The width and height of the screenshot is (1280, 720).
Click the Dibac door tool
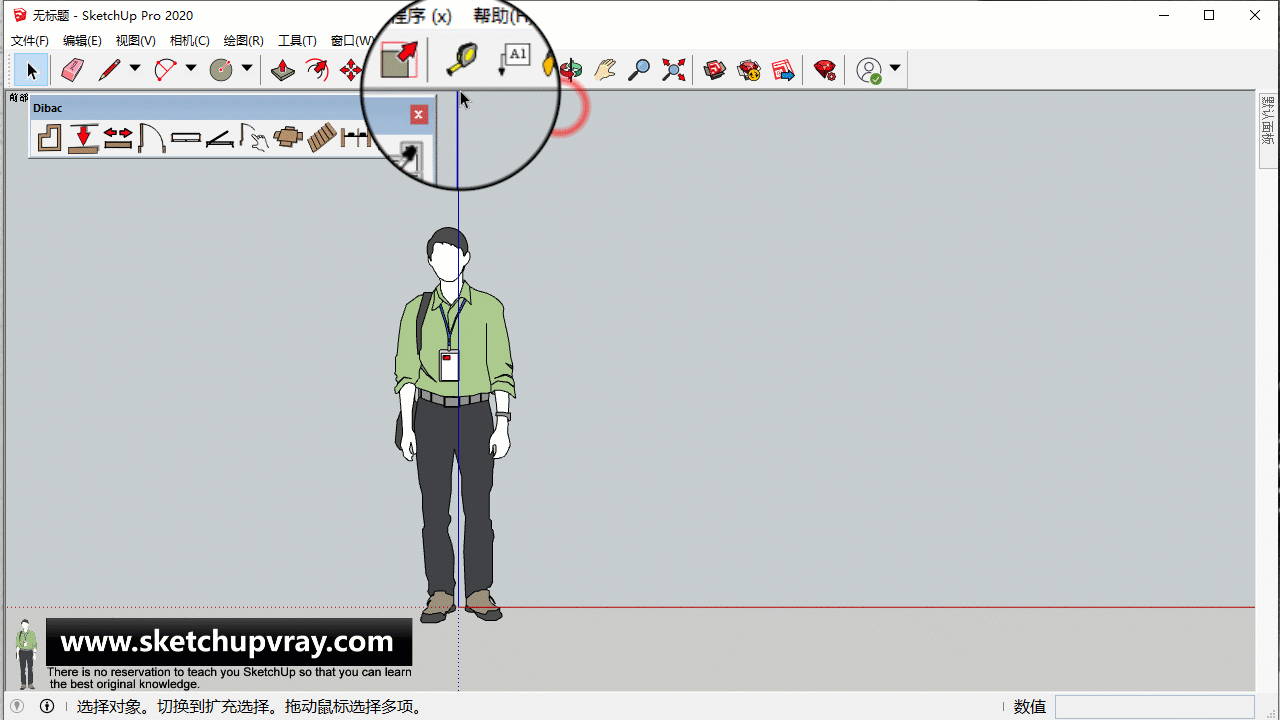point(151,138)
